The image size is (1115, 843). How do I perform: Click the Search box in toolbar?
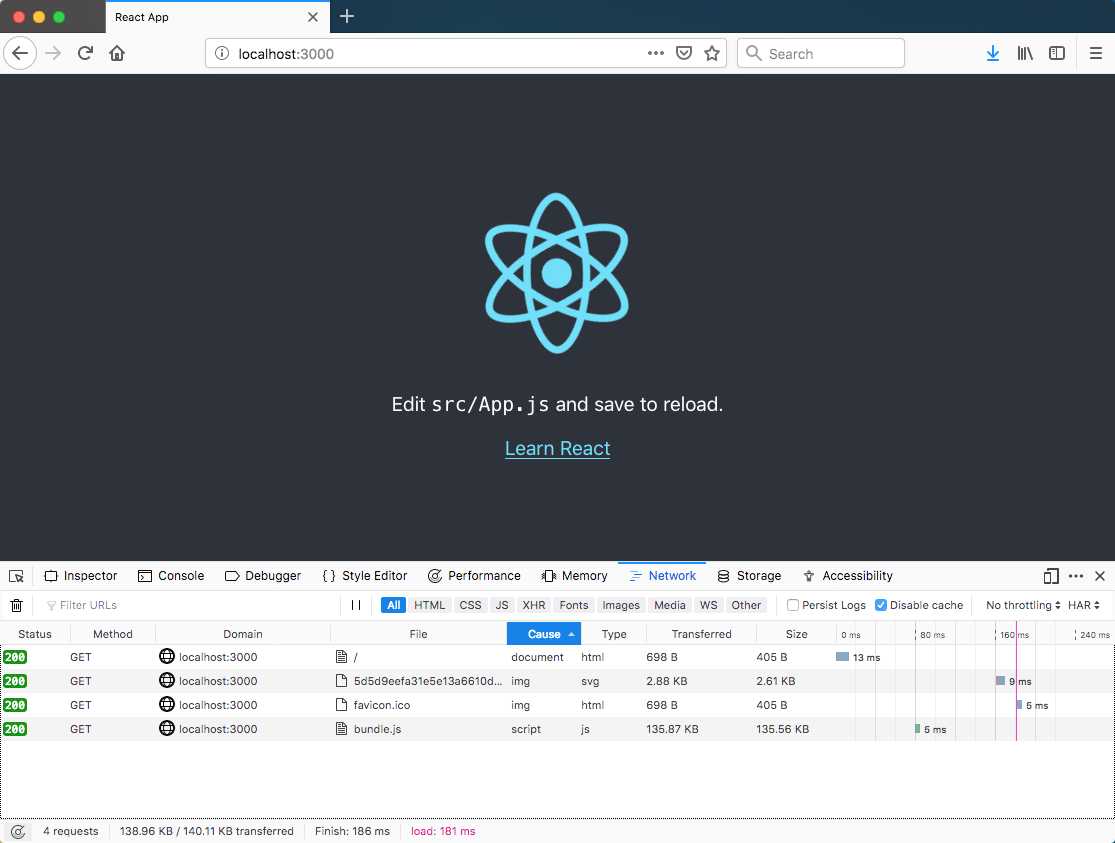(x=821, y=53)
